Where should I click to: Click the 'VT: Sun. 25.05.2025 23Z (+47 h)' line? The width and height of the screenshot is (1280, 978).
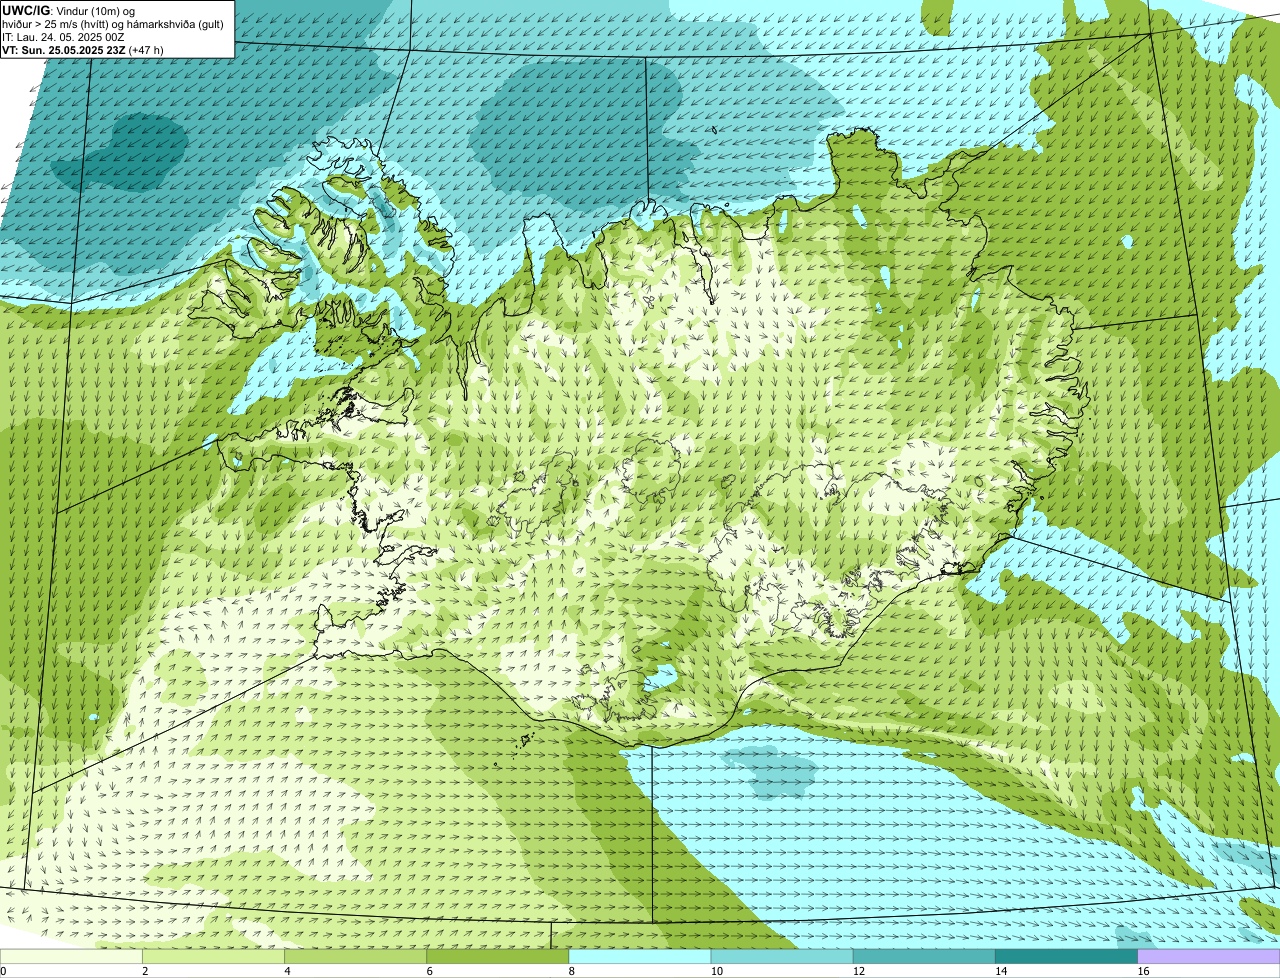pos(83,50)
